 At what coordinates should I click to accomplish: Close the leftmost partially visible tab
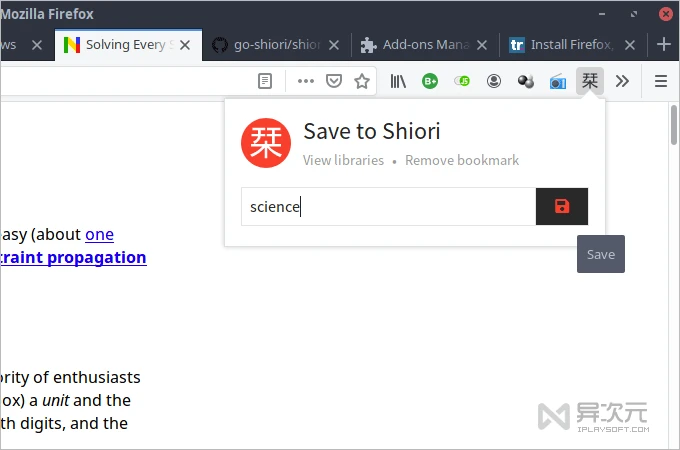pyautogui.click(x=37, y=45)
